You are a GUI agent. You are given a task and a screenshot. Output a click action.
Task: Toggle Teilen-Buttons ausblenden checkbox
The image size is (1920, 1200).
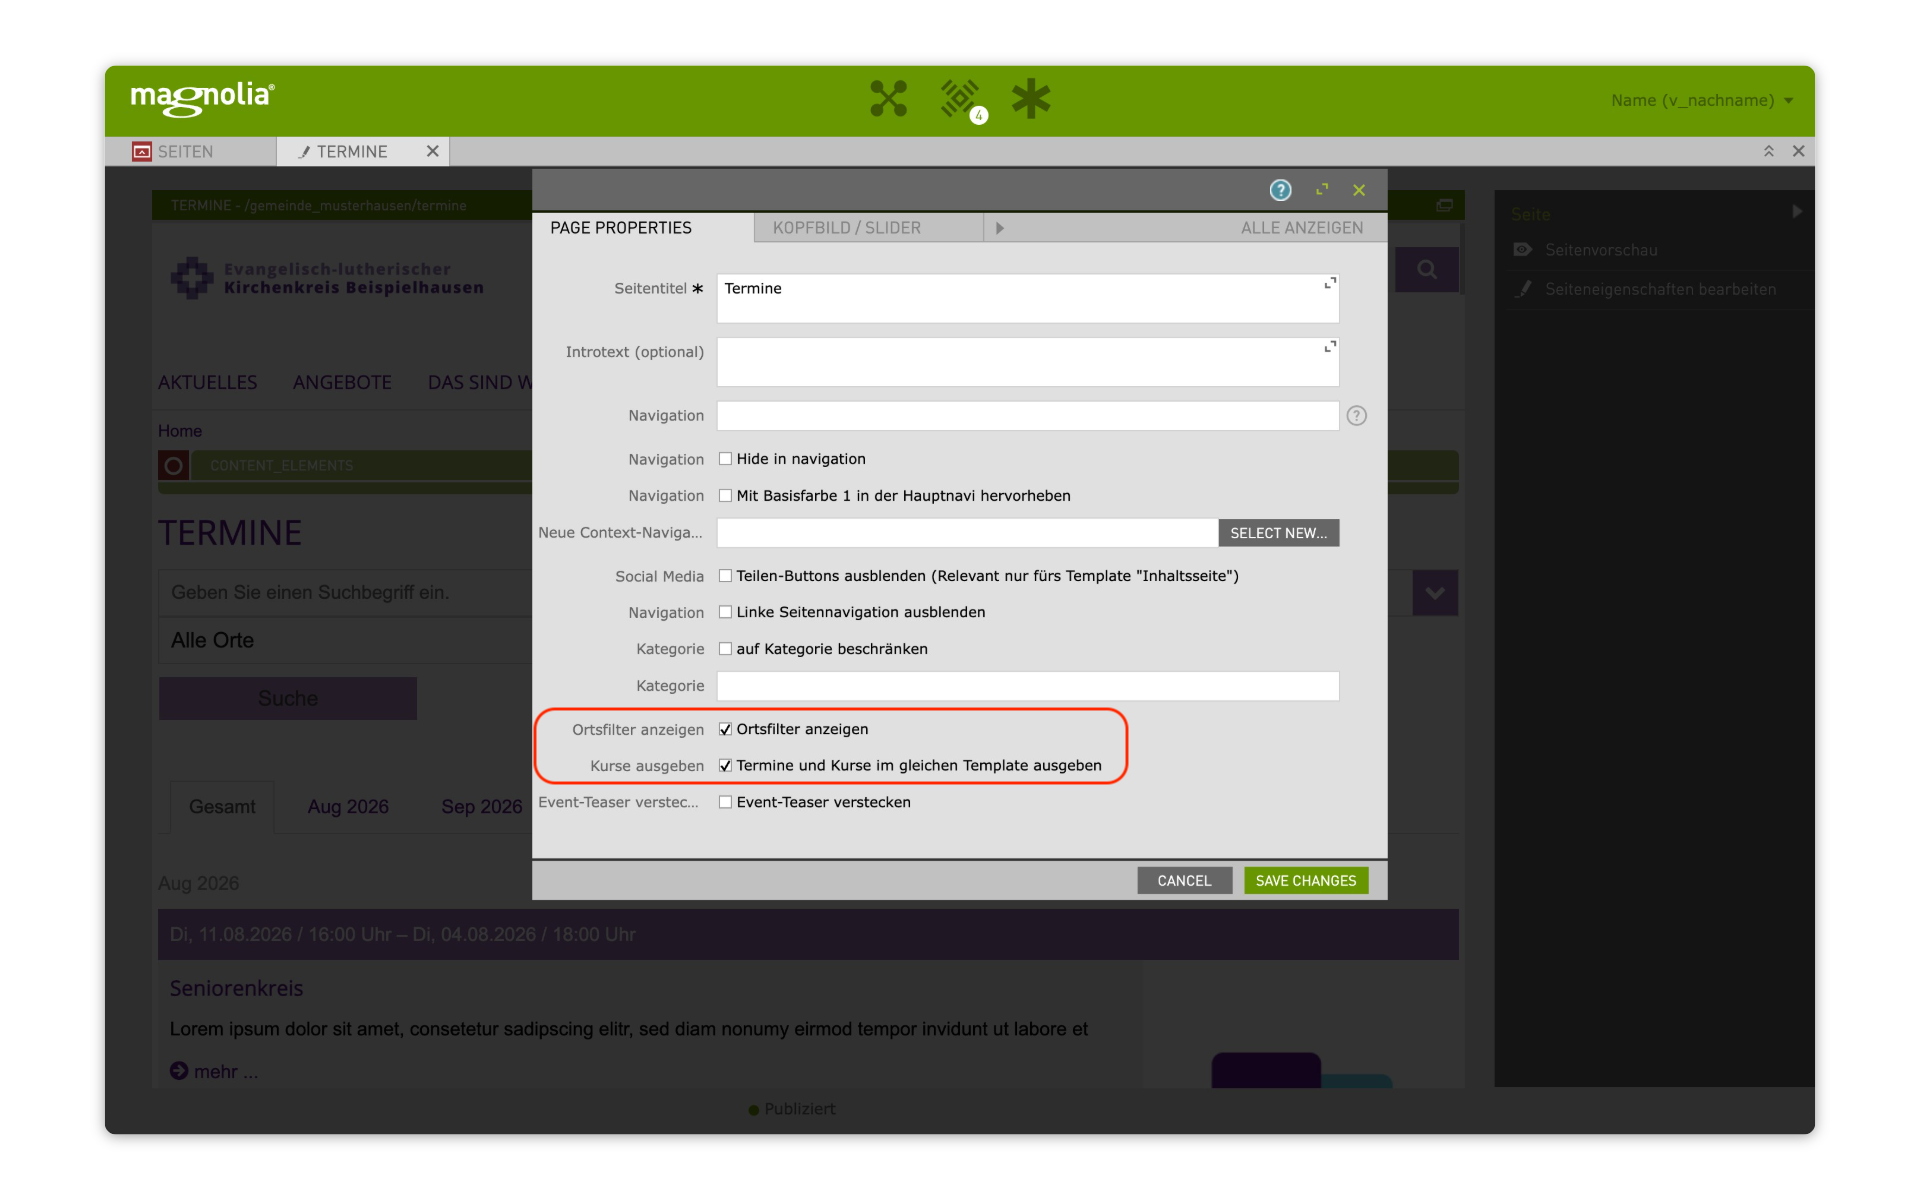(725, 576)
